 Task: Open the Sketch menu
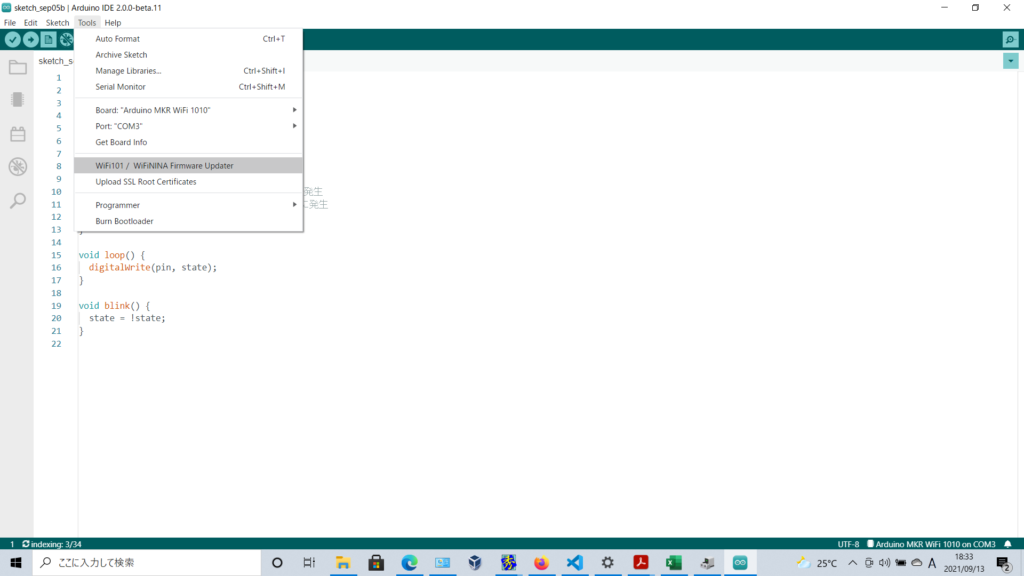coord(57,23)
